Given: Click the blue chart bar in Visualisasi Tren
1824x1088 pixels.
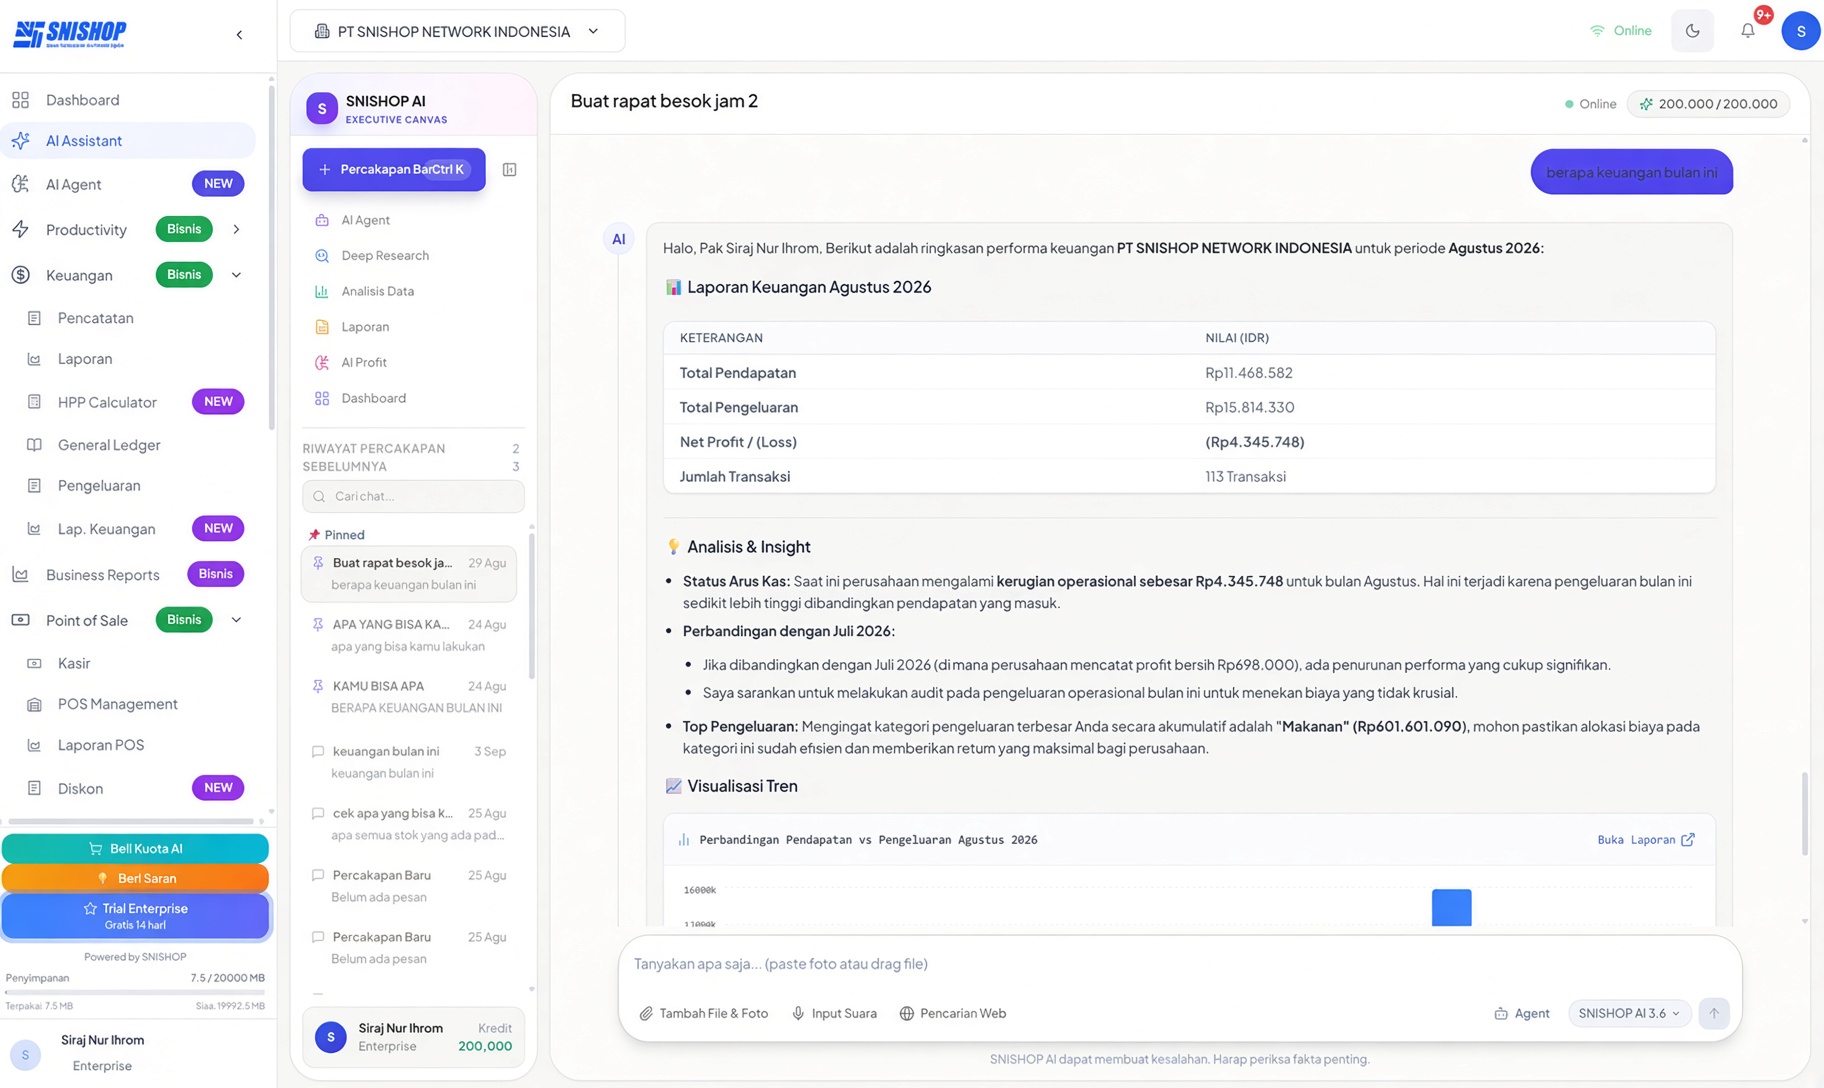Looking at the screenshot, I should 1451,907.
